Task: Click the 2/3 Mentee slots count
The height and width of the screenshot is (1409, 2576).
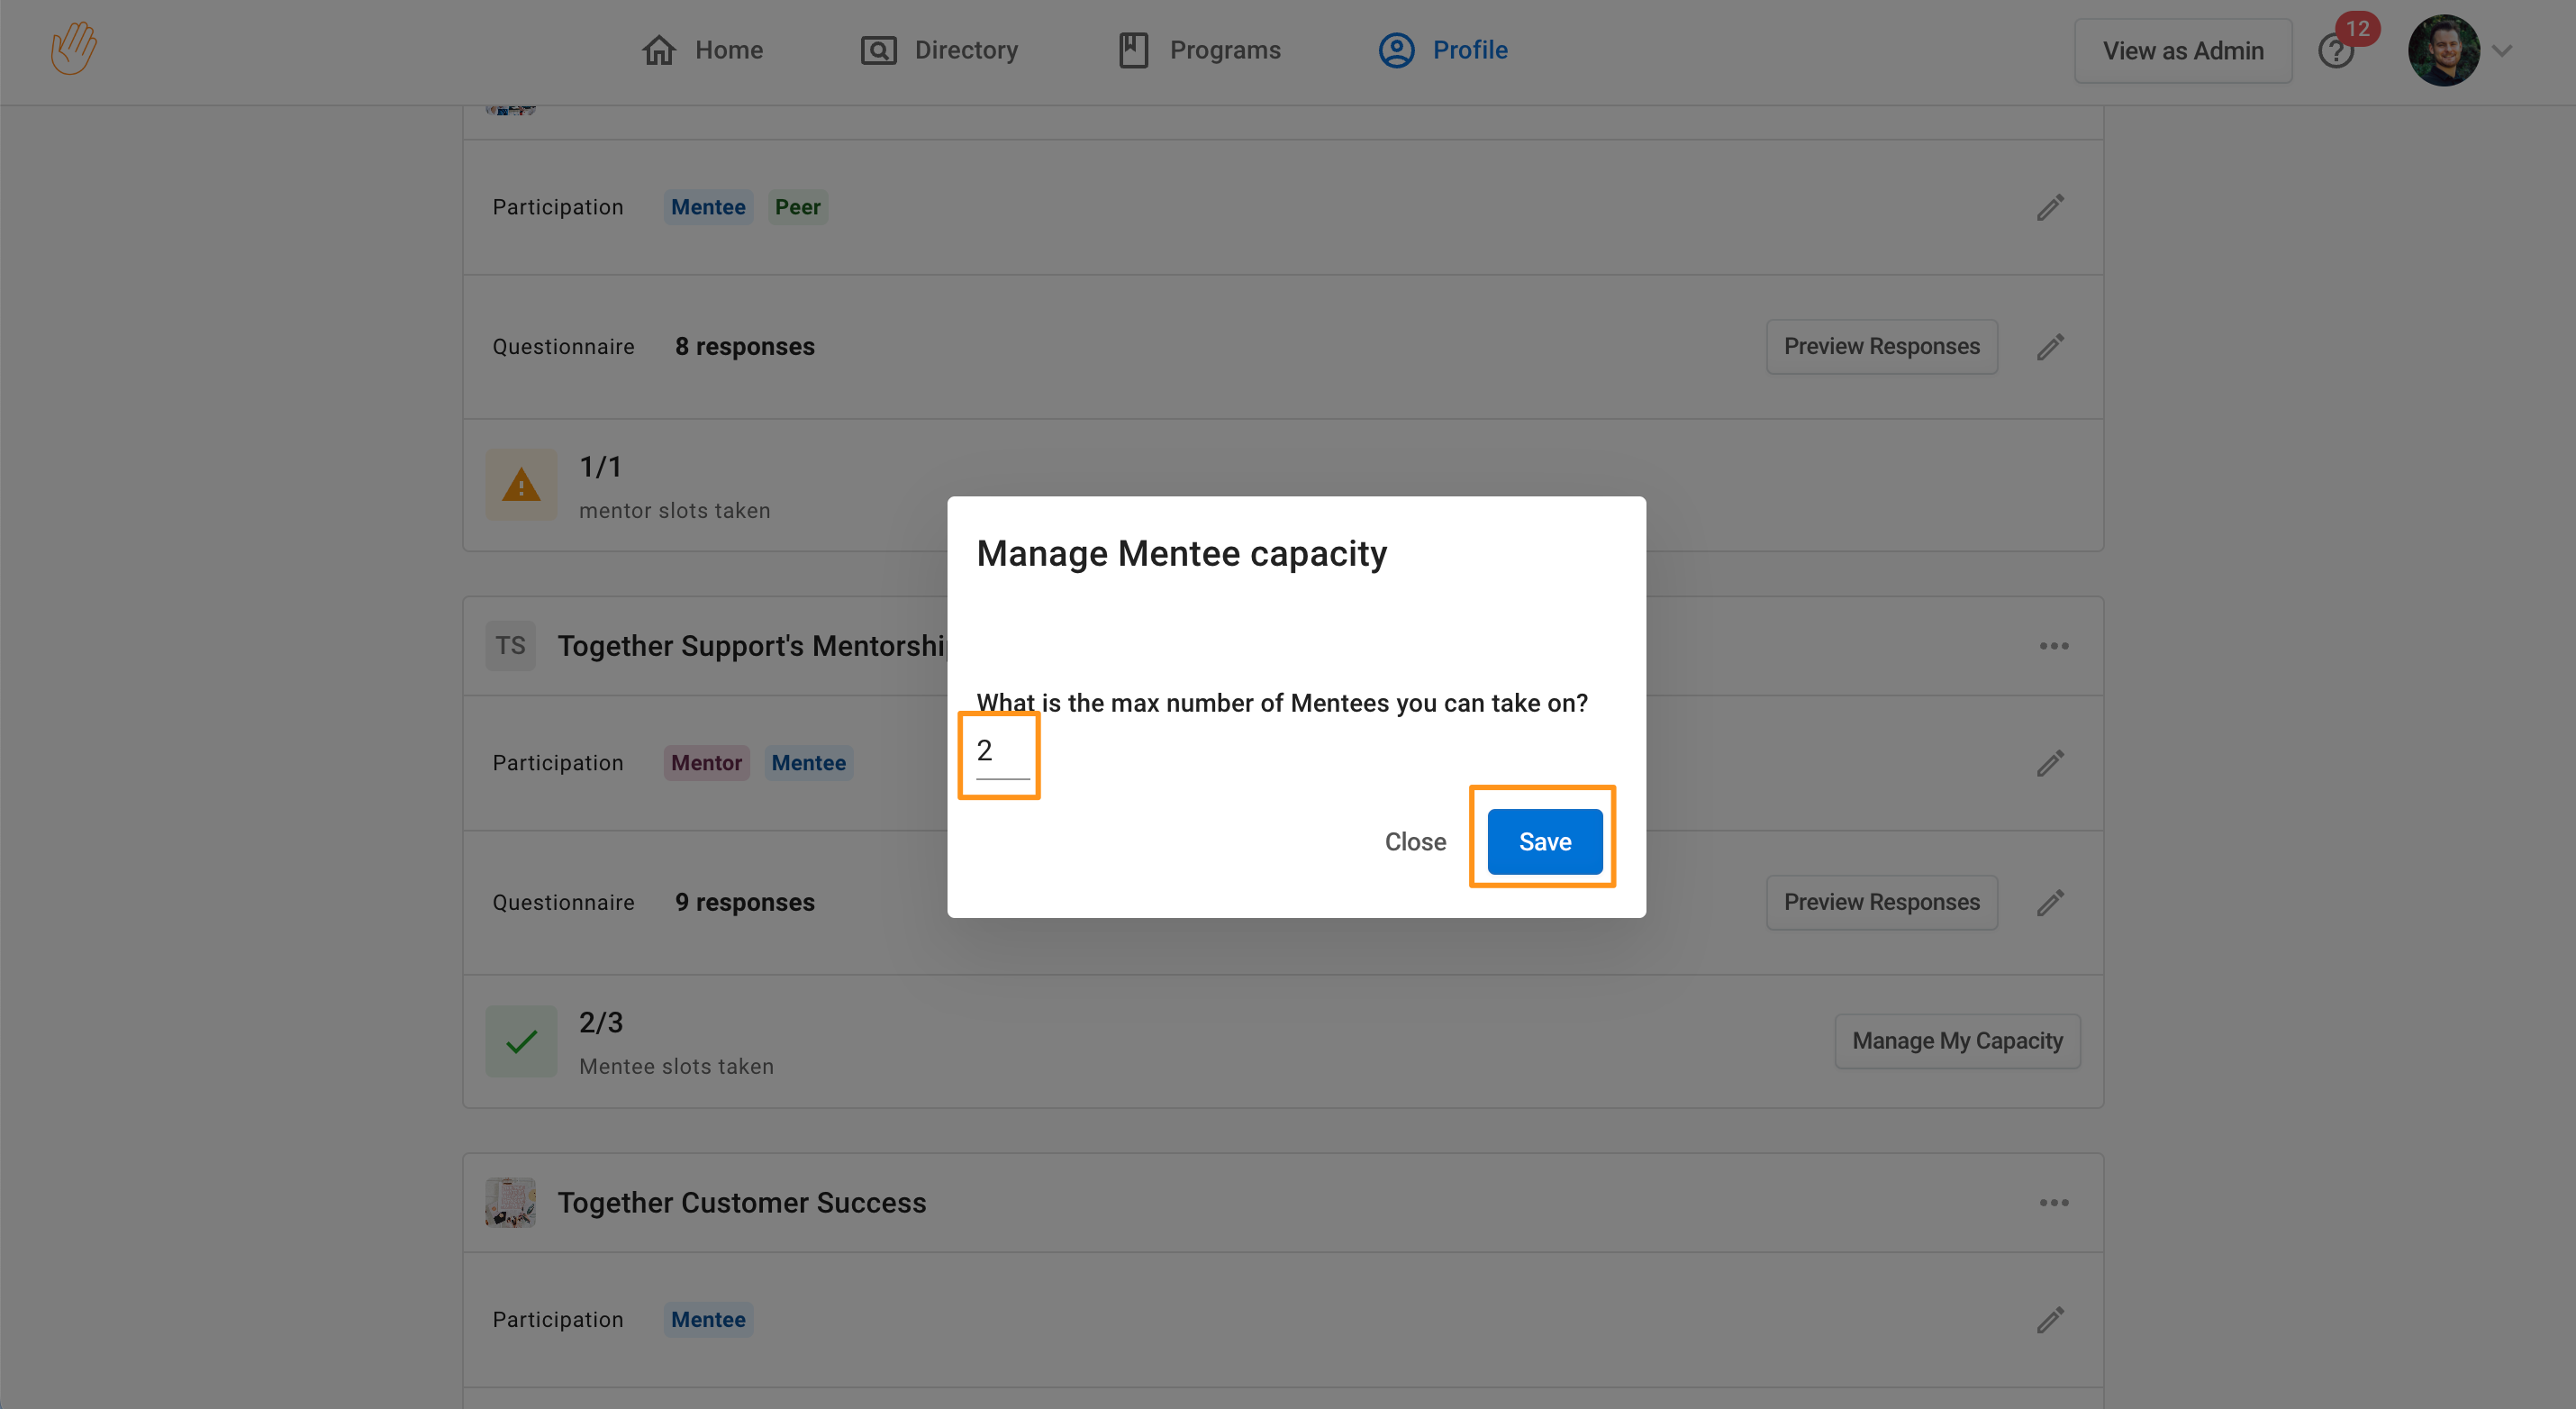Action: click(601, 1022)
